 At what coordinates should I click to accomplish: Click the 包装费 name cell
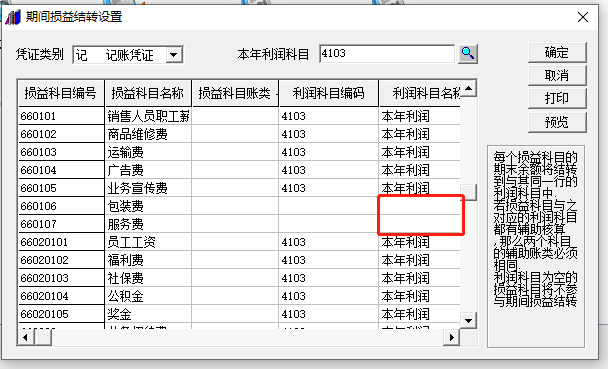coord(148,206)
